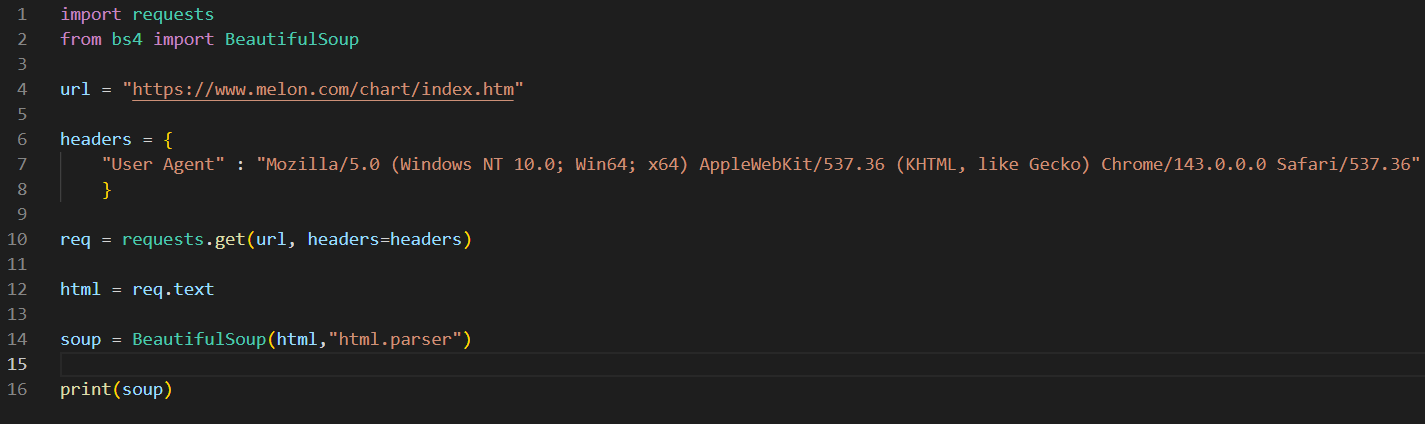This screenshot has width=1425, height=424.
Task: Select line number 7 in the gutter
Action: click(x=21, y=164)
